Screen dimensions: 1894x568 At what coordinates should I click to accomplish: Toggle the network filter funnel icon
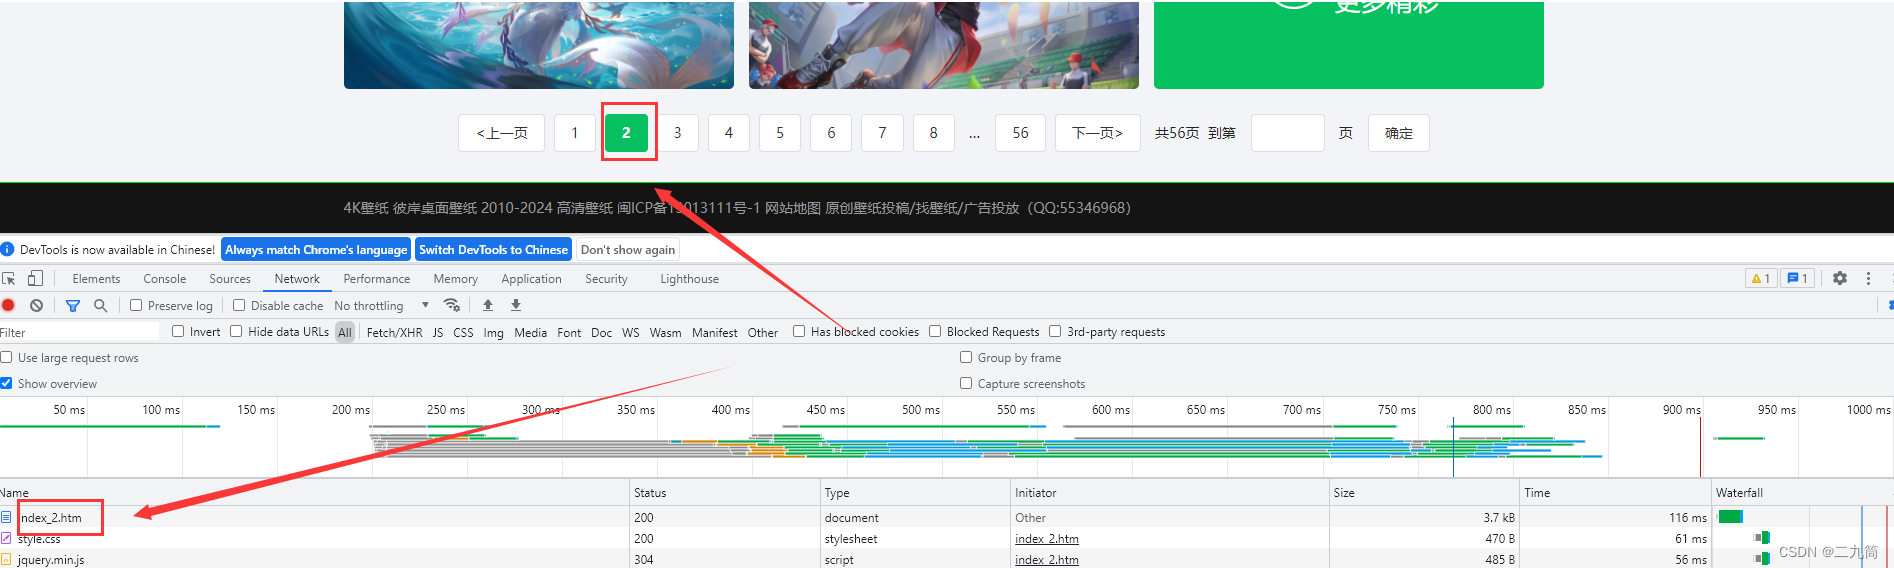tap(73, 305)
